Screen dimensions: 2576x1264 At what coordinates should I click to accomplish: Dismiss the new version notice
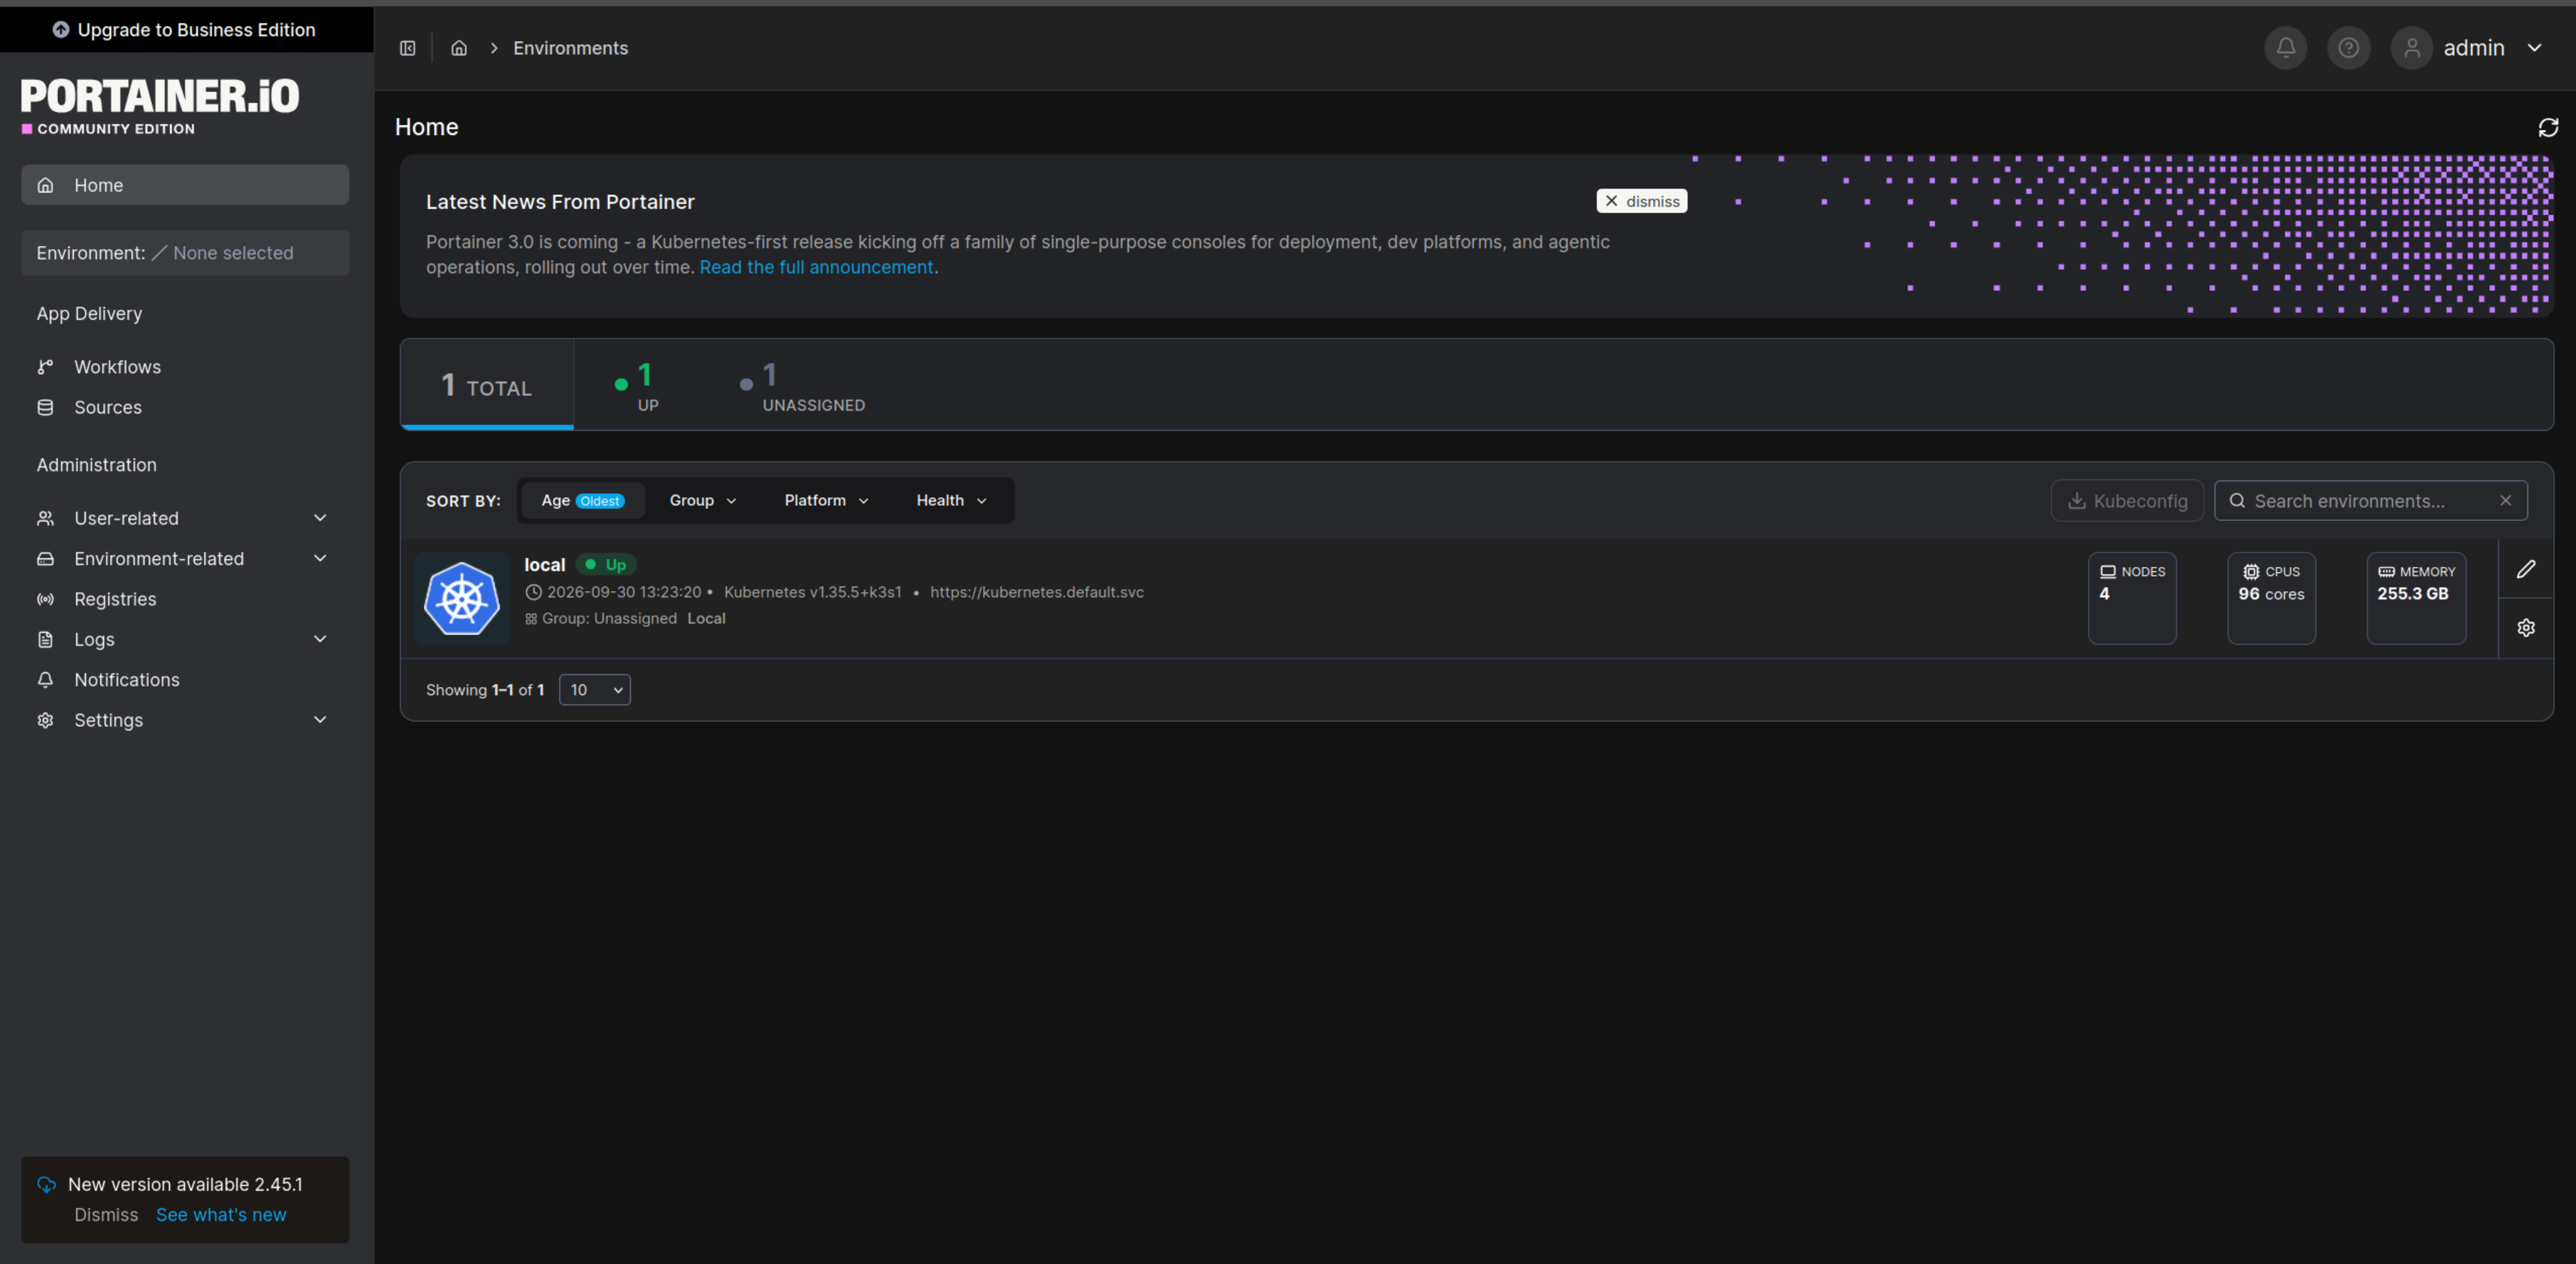pyautogui.click(x=106, y=1215)
